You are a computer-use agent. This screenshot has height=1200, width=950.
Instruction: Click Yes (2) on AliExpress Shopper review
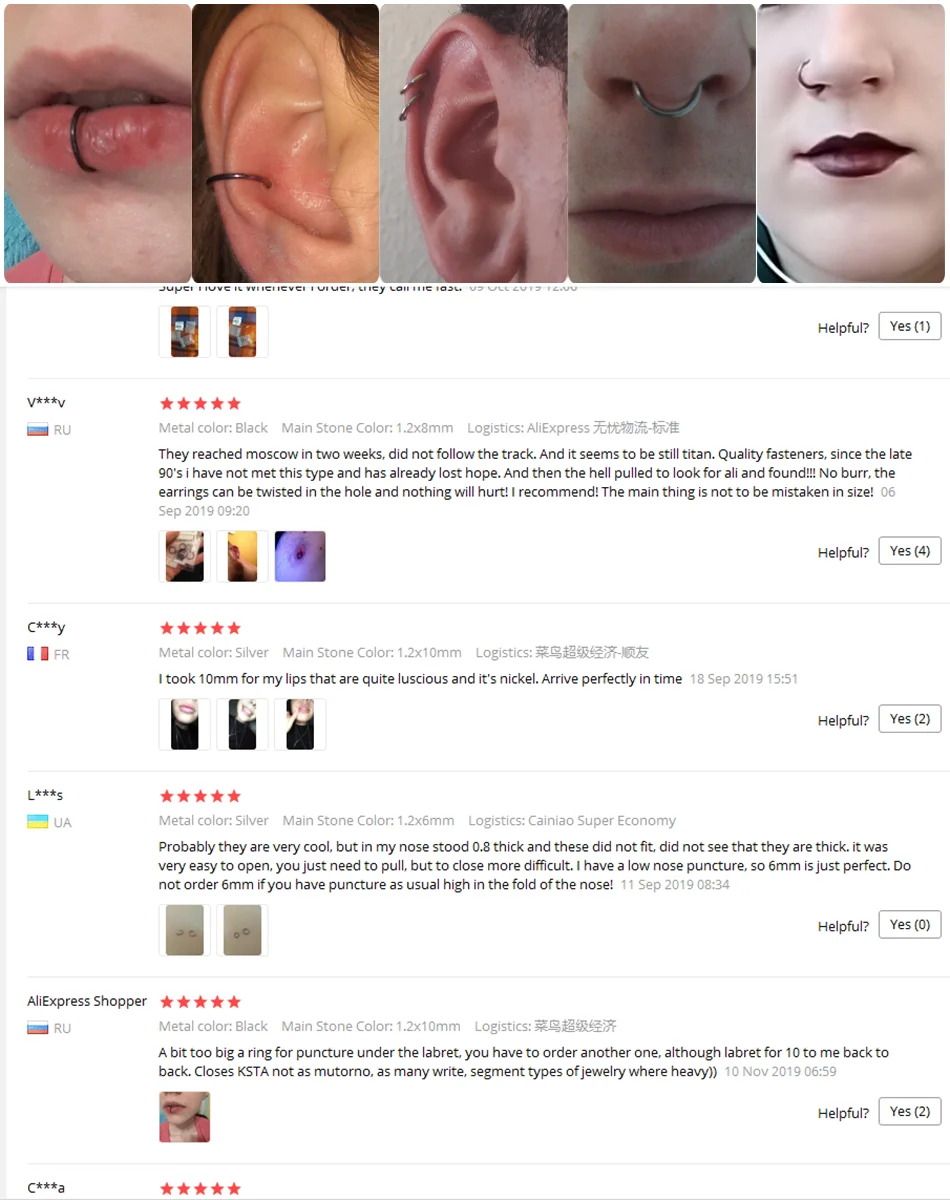pyautogui.click(x=910, y=1112)
